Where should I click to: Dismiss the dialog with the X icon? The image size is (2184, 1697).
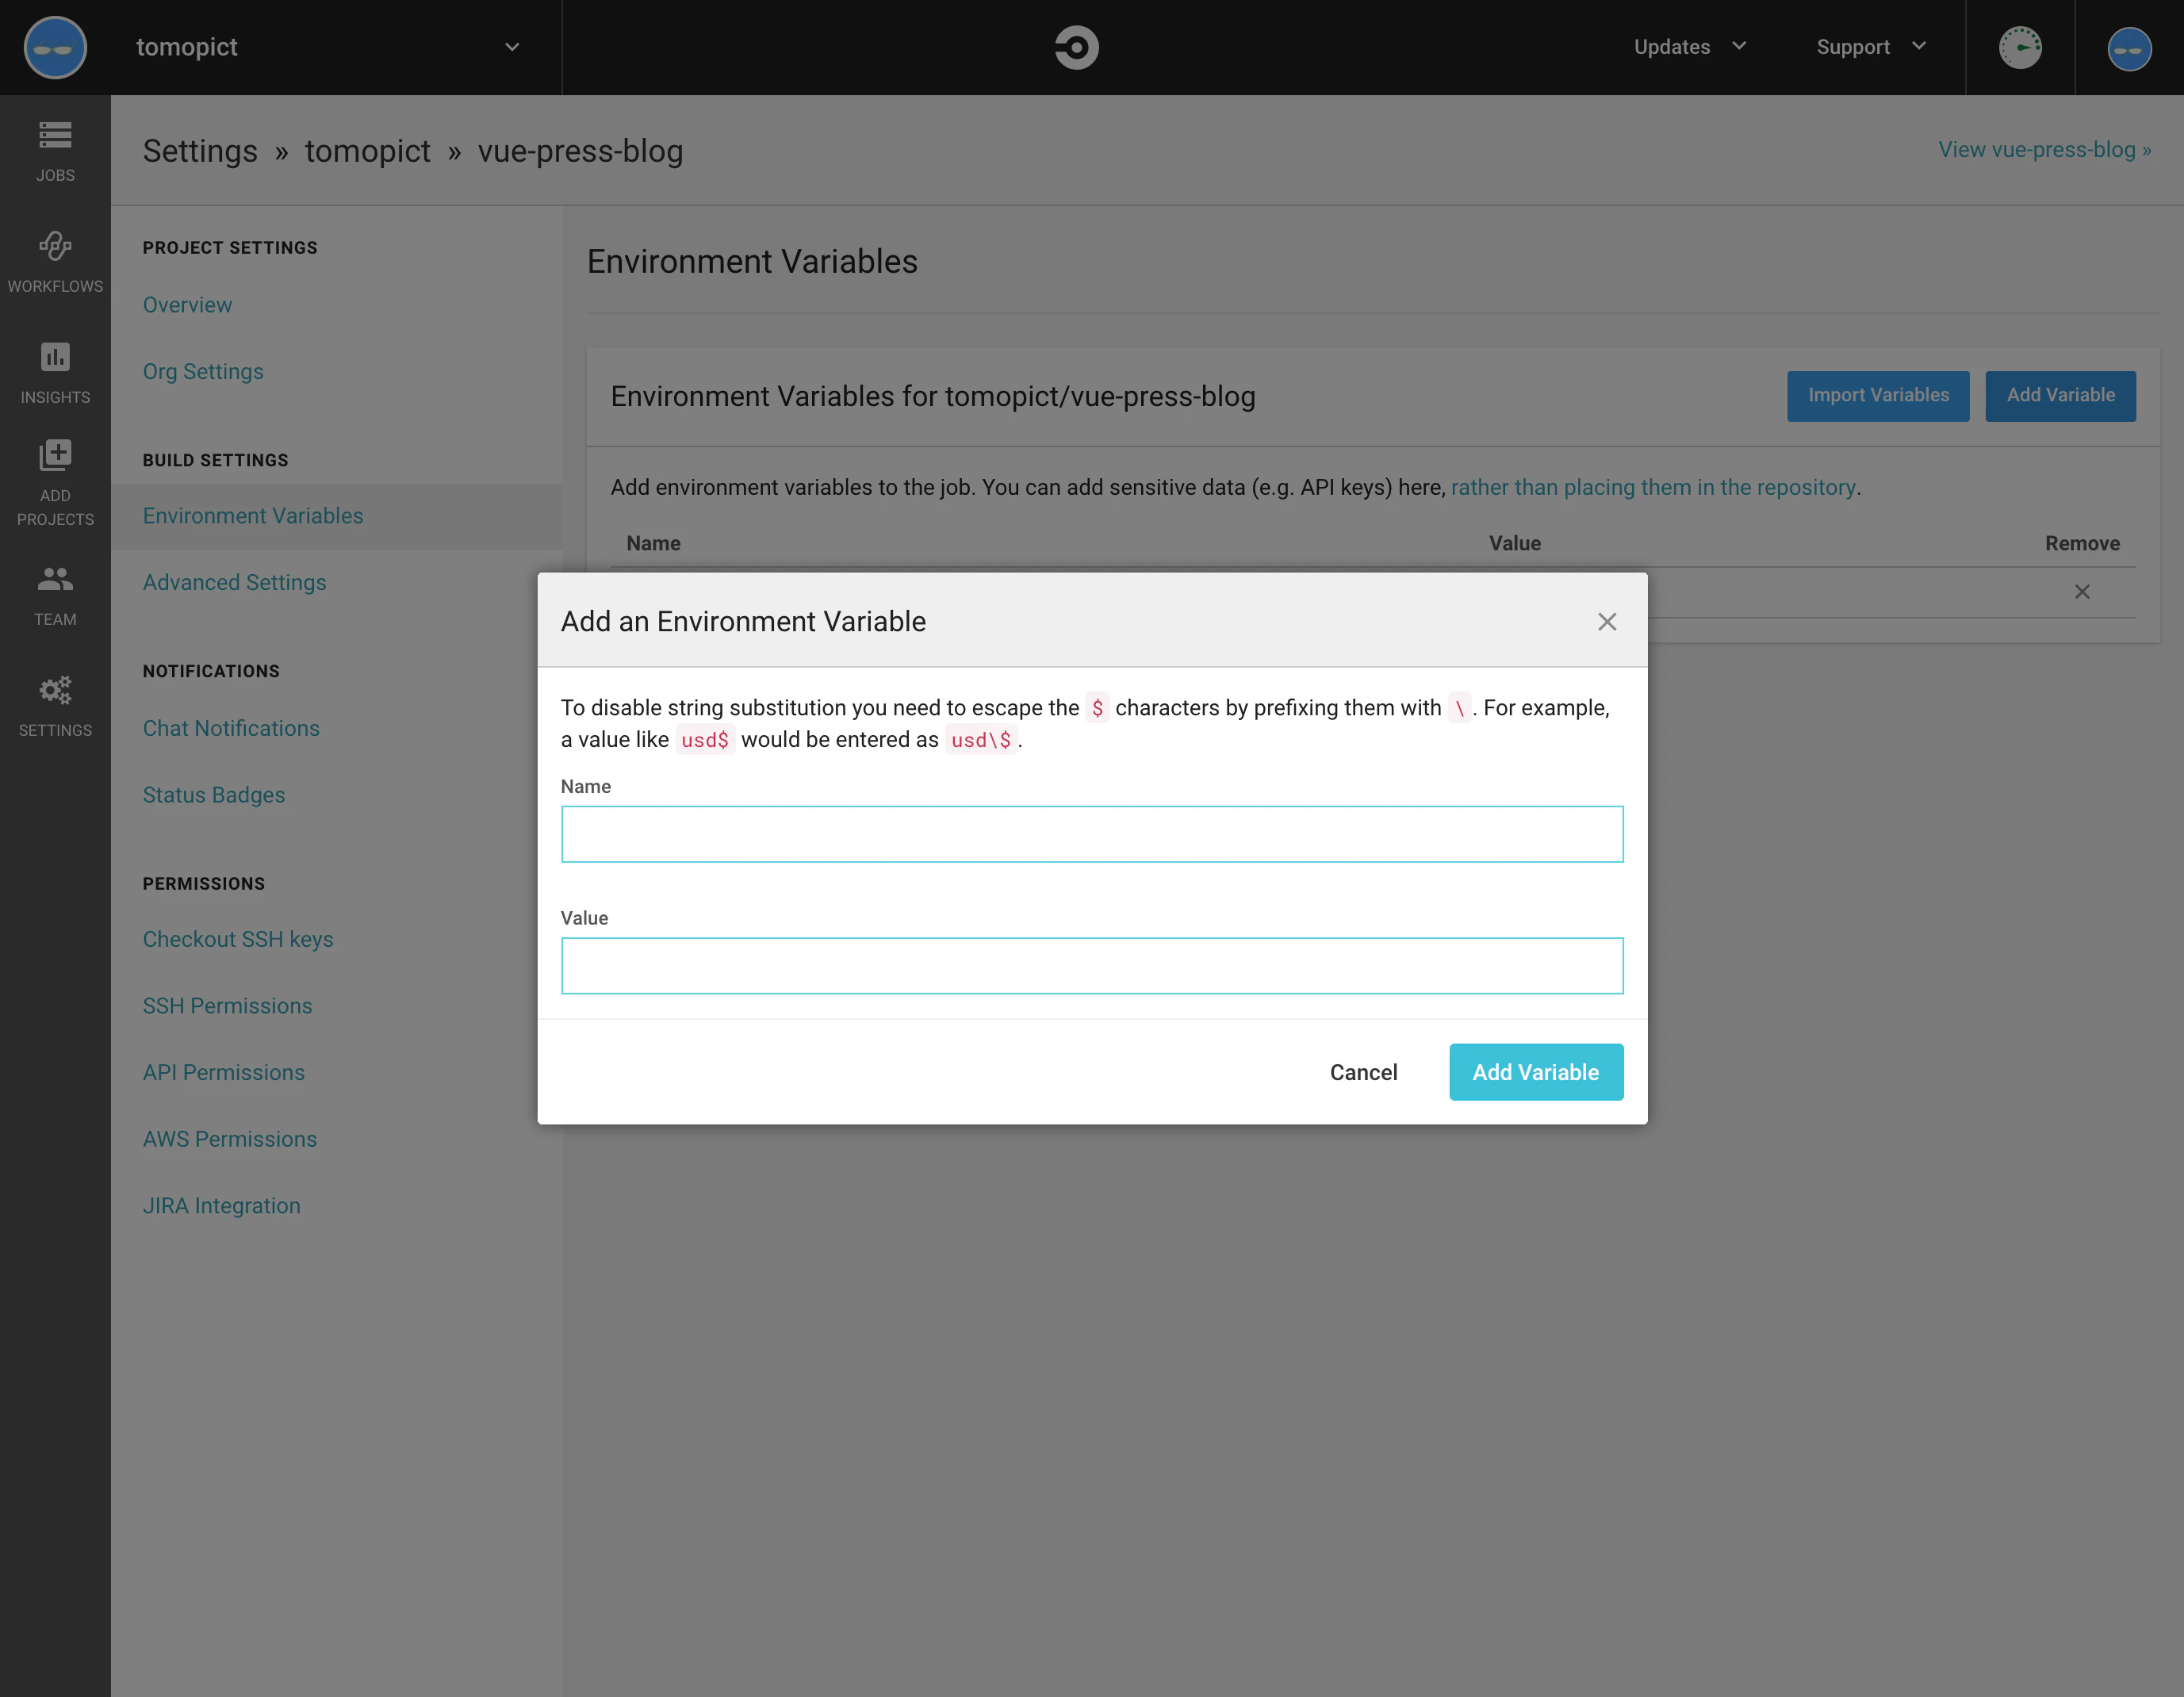pos(1607,621)
